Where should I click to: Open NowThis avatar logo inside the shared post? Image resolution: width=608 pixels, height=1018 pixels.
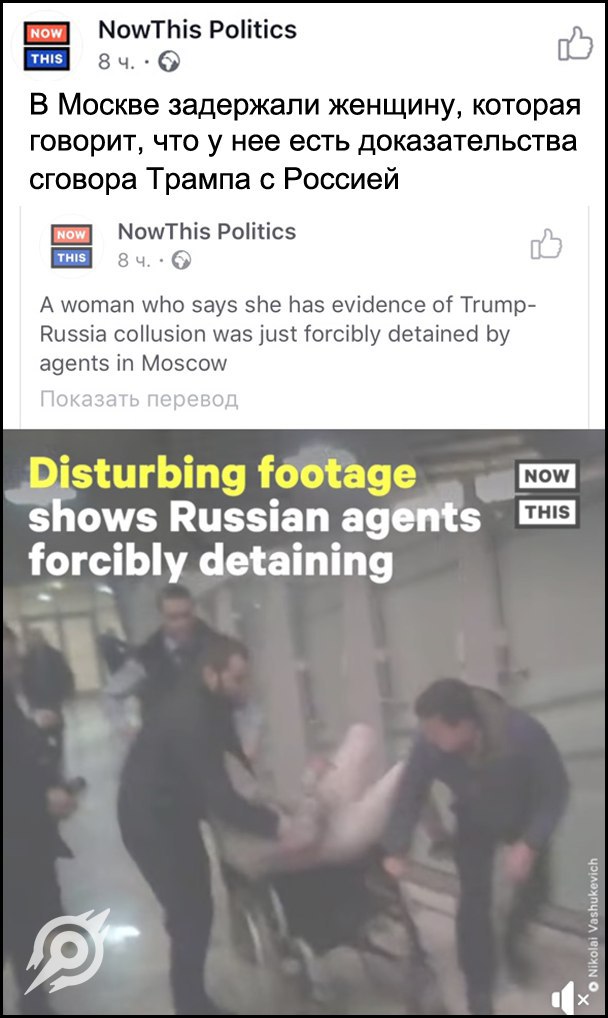click(71, 246)
